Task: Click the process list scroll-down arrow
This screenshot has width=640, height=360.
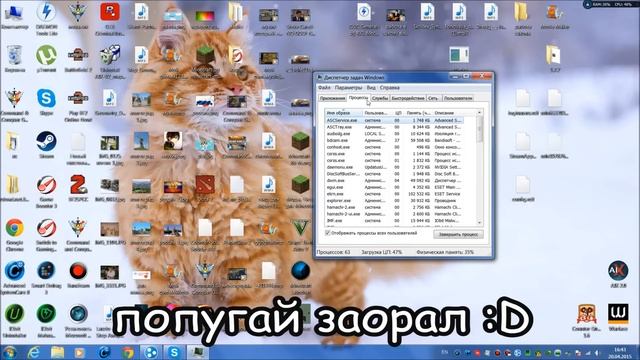Action: pyautogui.click(x=480, y=222)
